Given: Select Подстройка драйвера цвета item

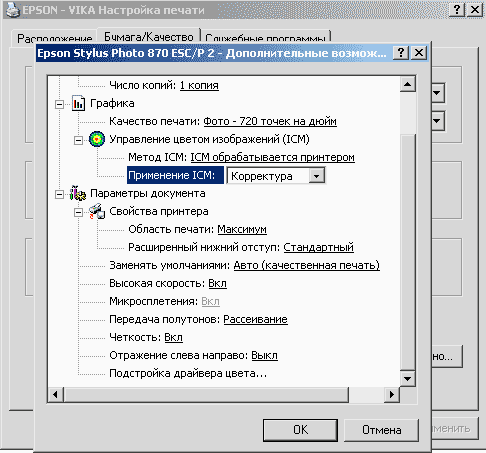Looking at the screenshot, I should point(188,373).
